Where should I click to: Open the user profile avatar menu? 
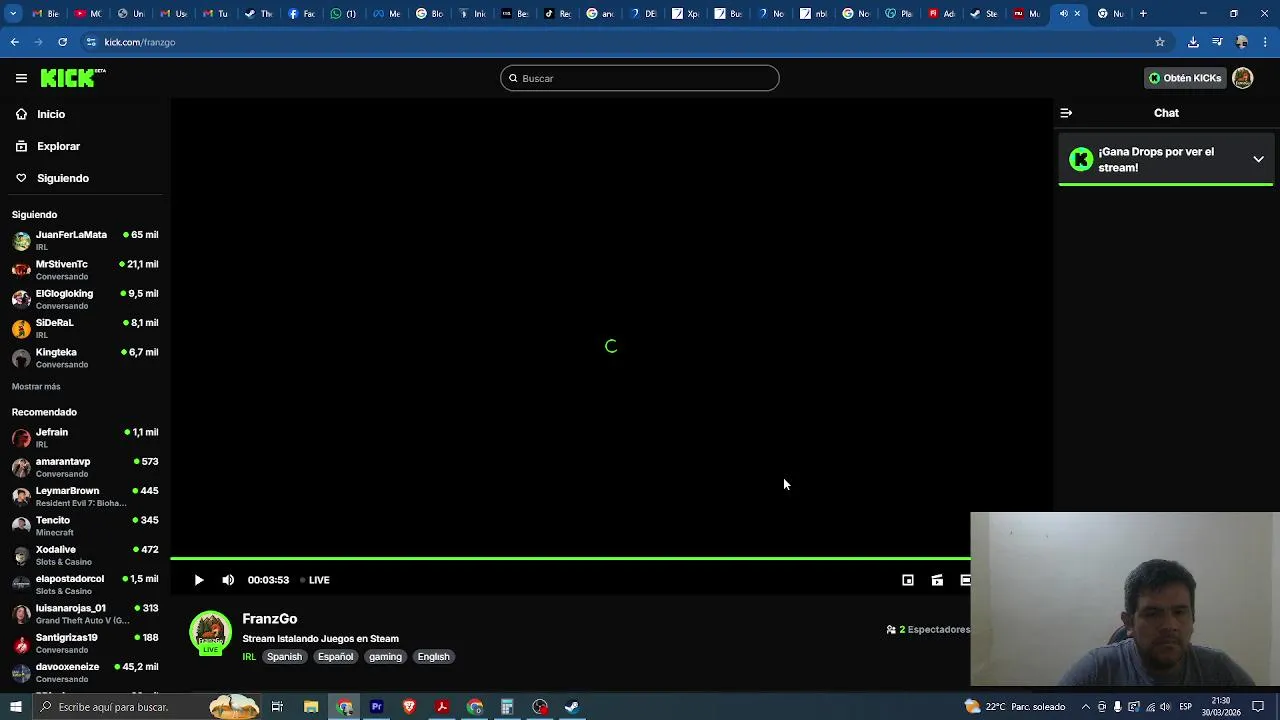click(x=1243, y=78)
